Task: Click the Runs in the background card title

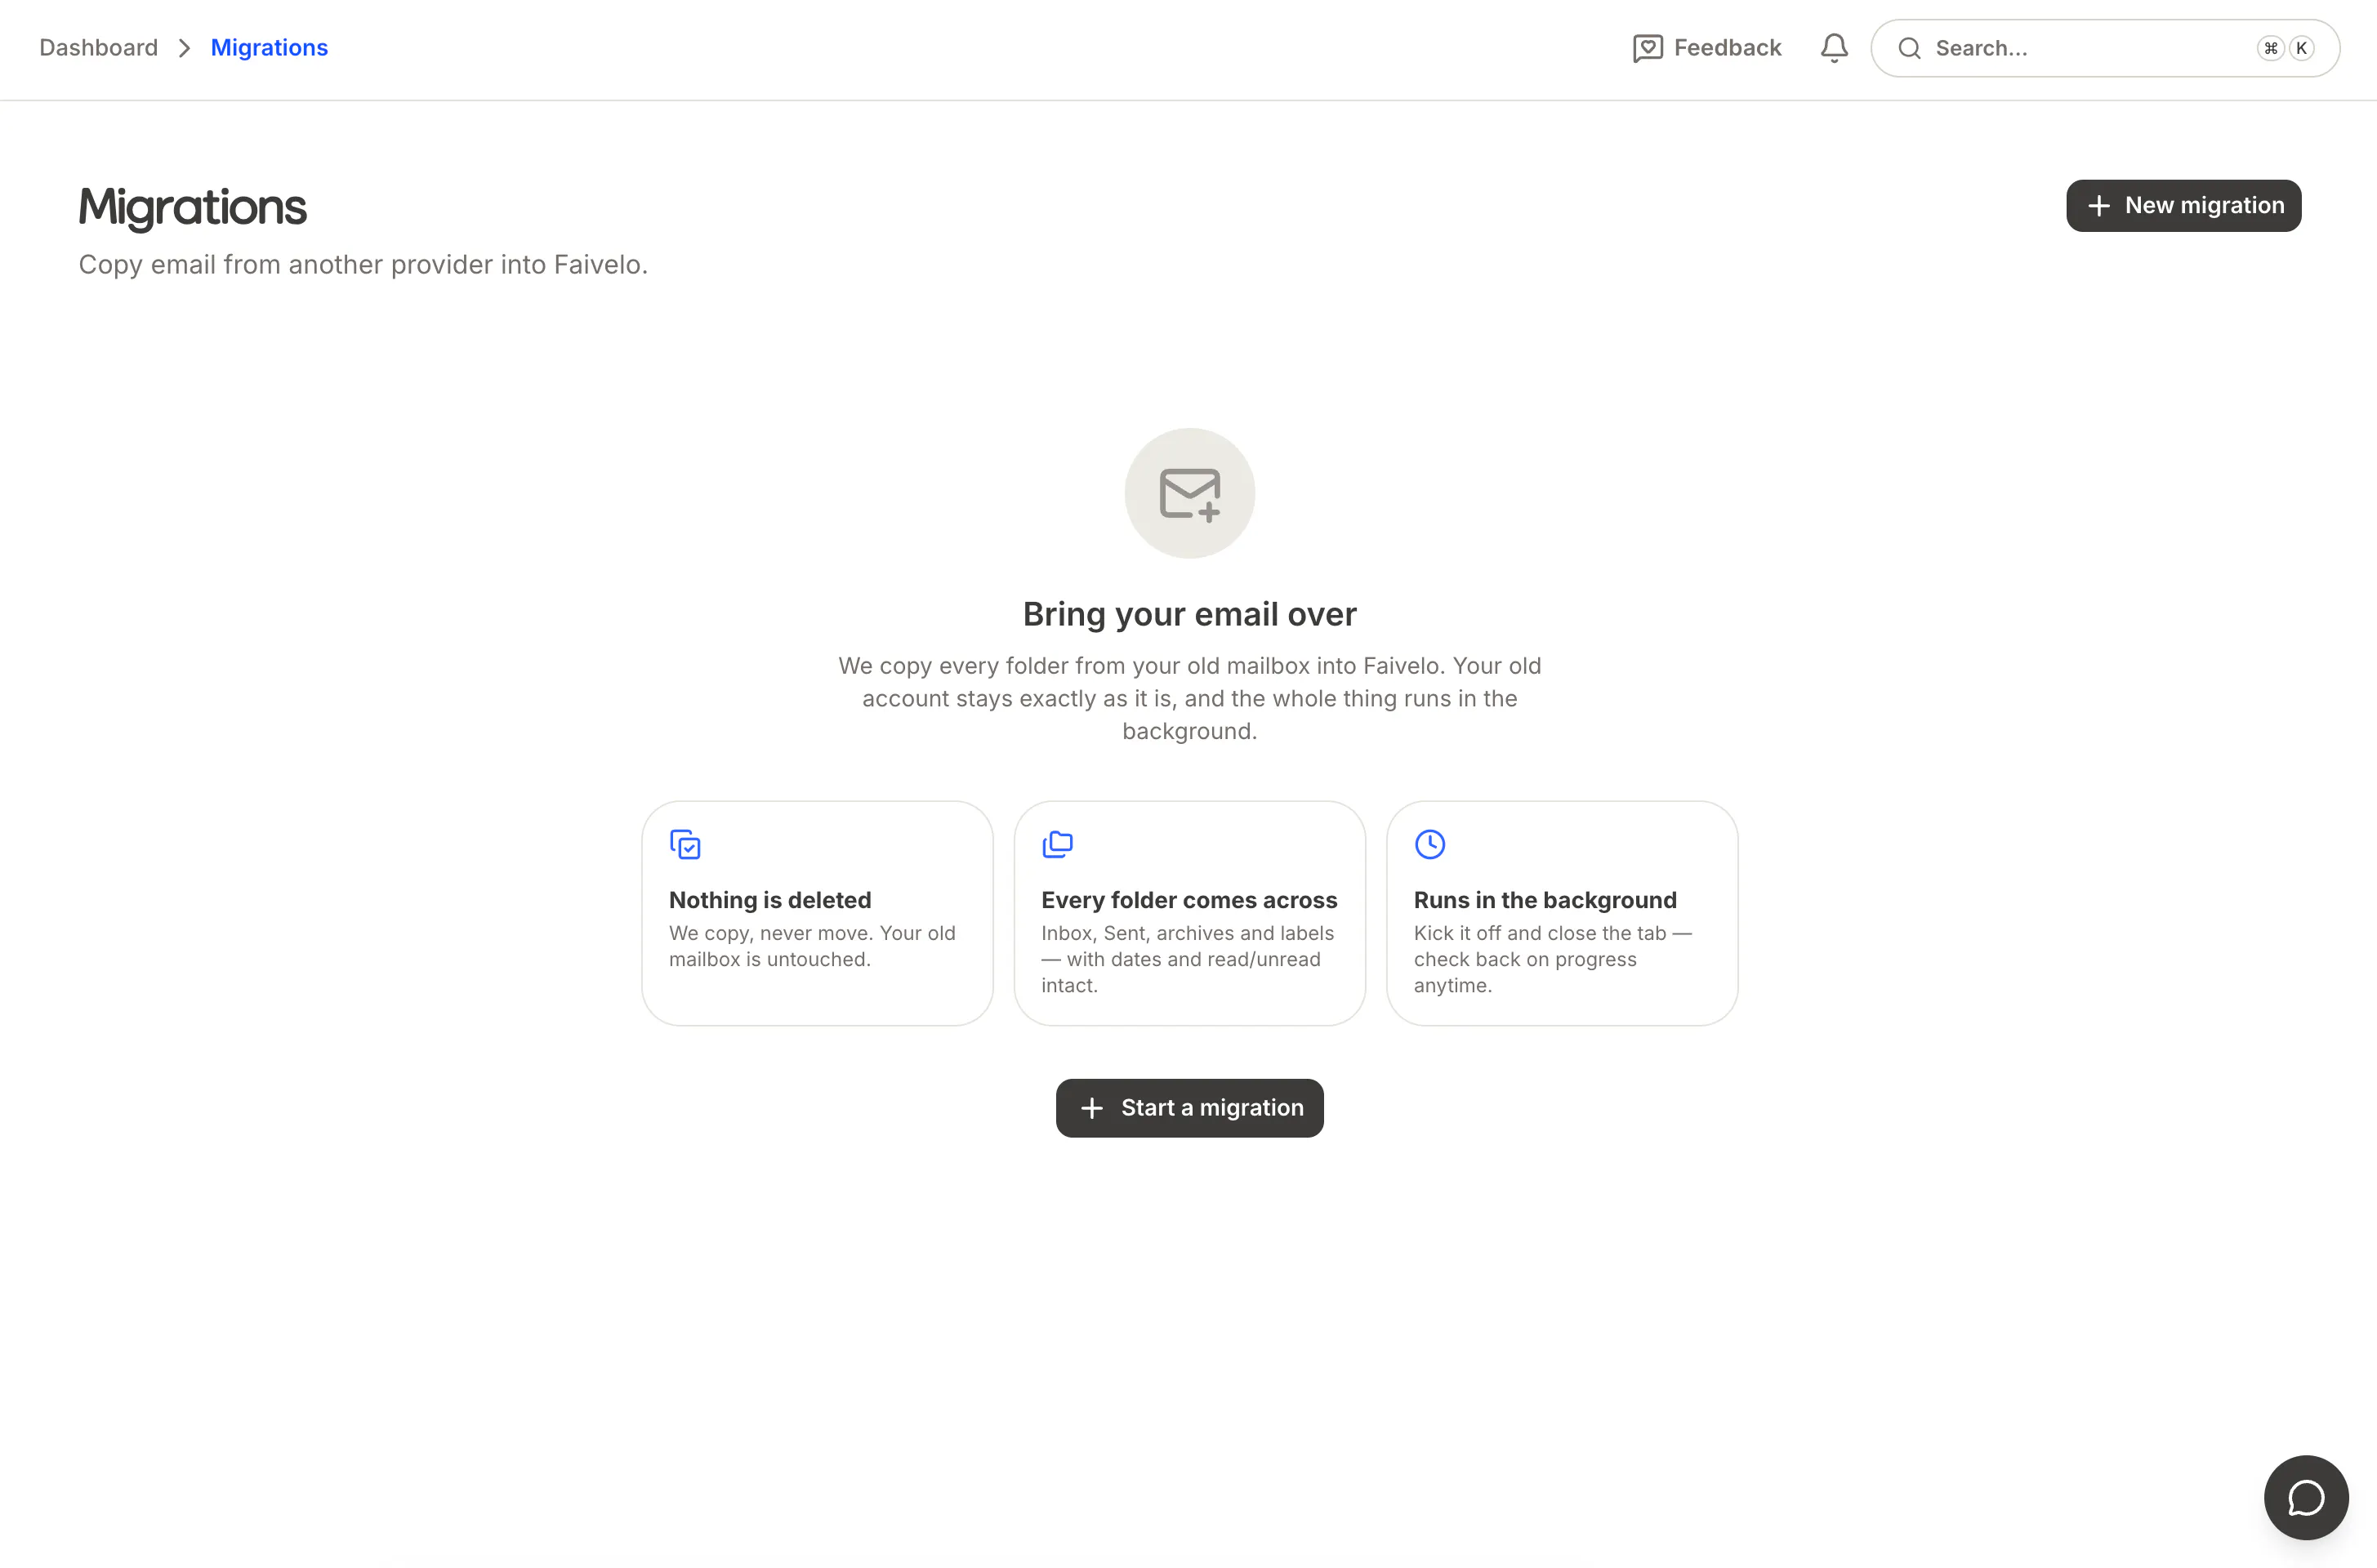Action: point(1545,900)
